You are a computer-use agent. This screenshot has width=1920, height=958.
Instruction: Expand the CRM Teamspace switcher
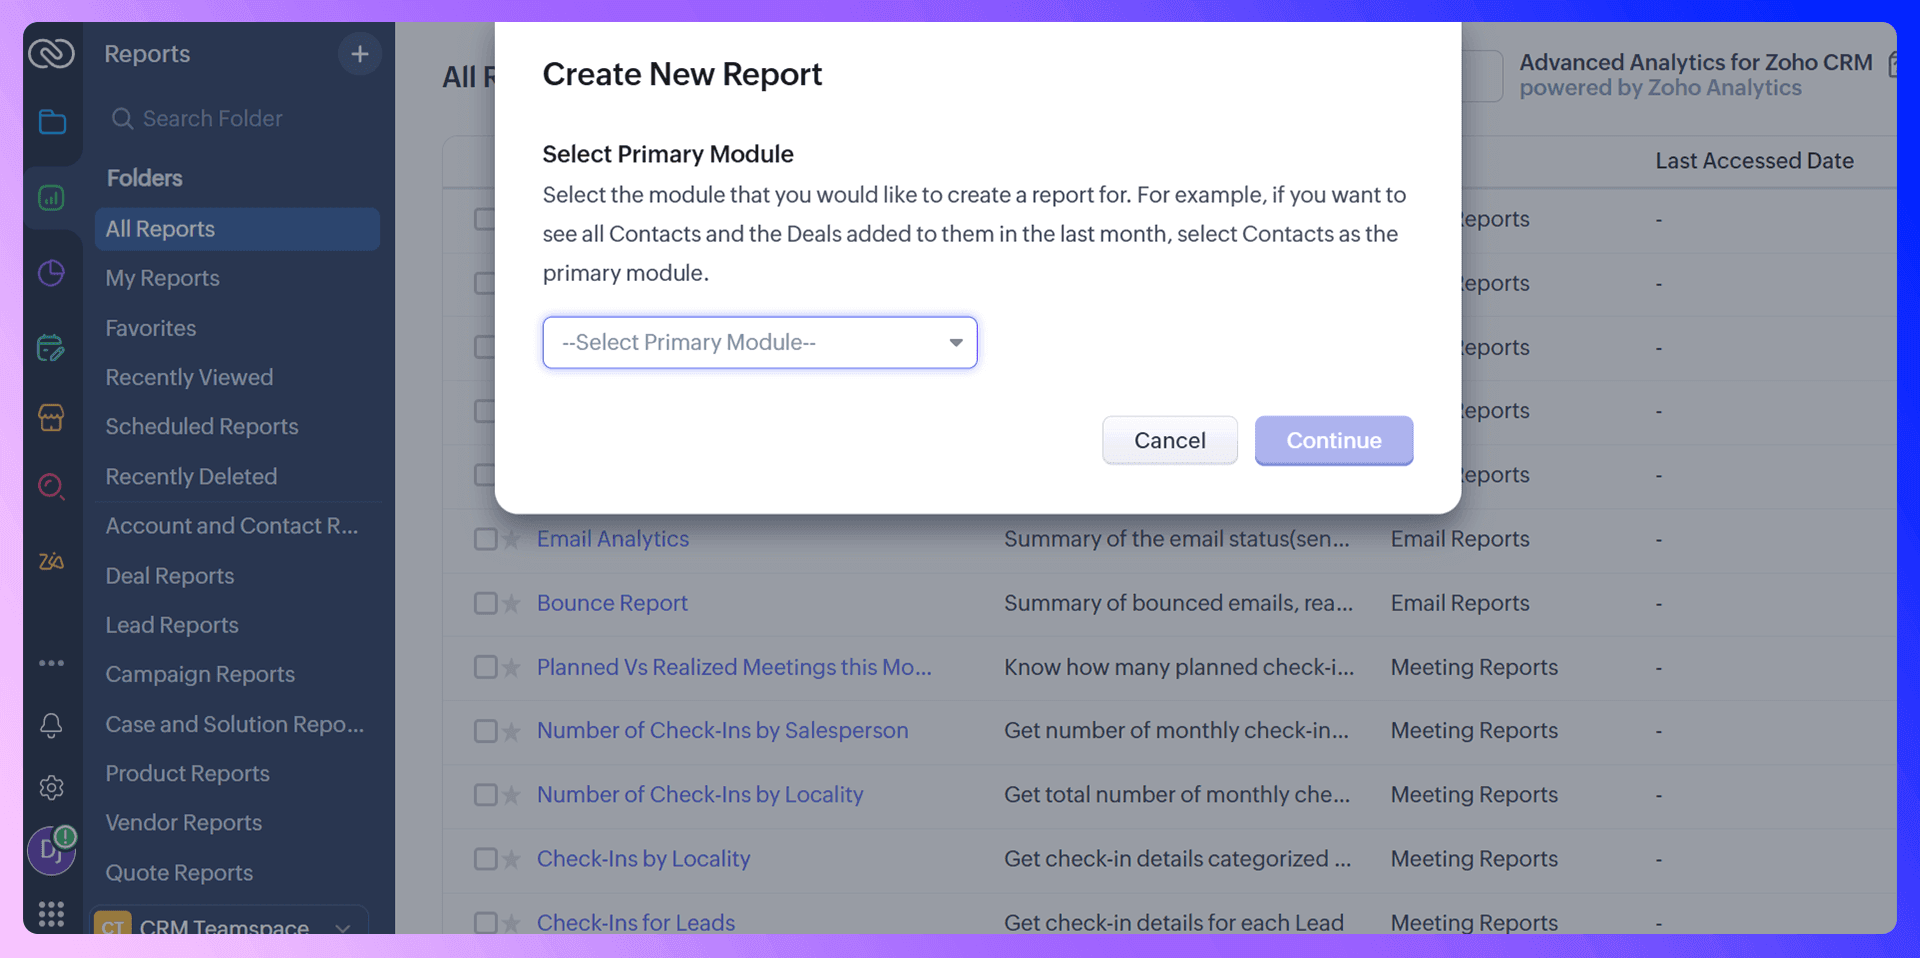(x=230, y=924)
